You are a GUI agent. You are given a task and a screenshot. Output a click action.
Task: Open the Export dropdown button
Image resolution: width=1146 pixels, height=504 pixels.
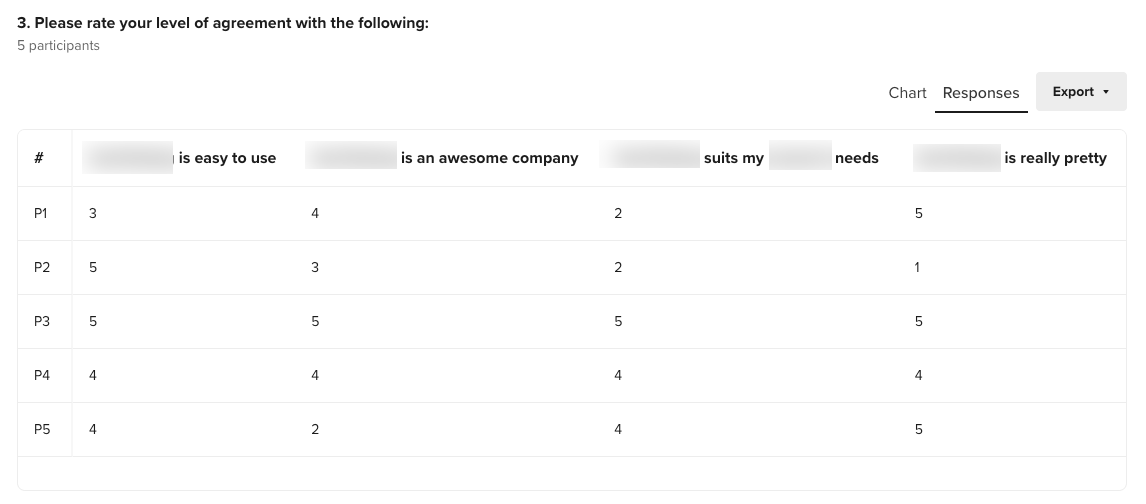click(x=1081, y=92)
